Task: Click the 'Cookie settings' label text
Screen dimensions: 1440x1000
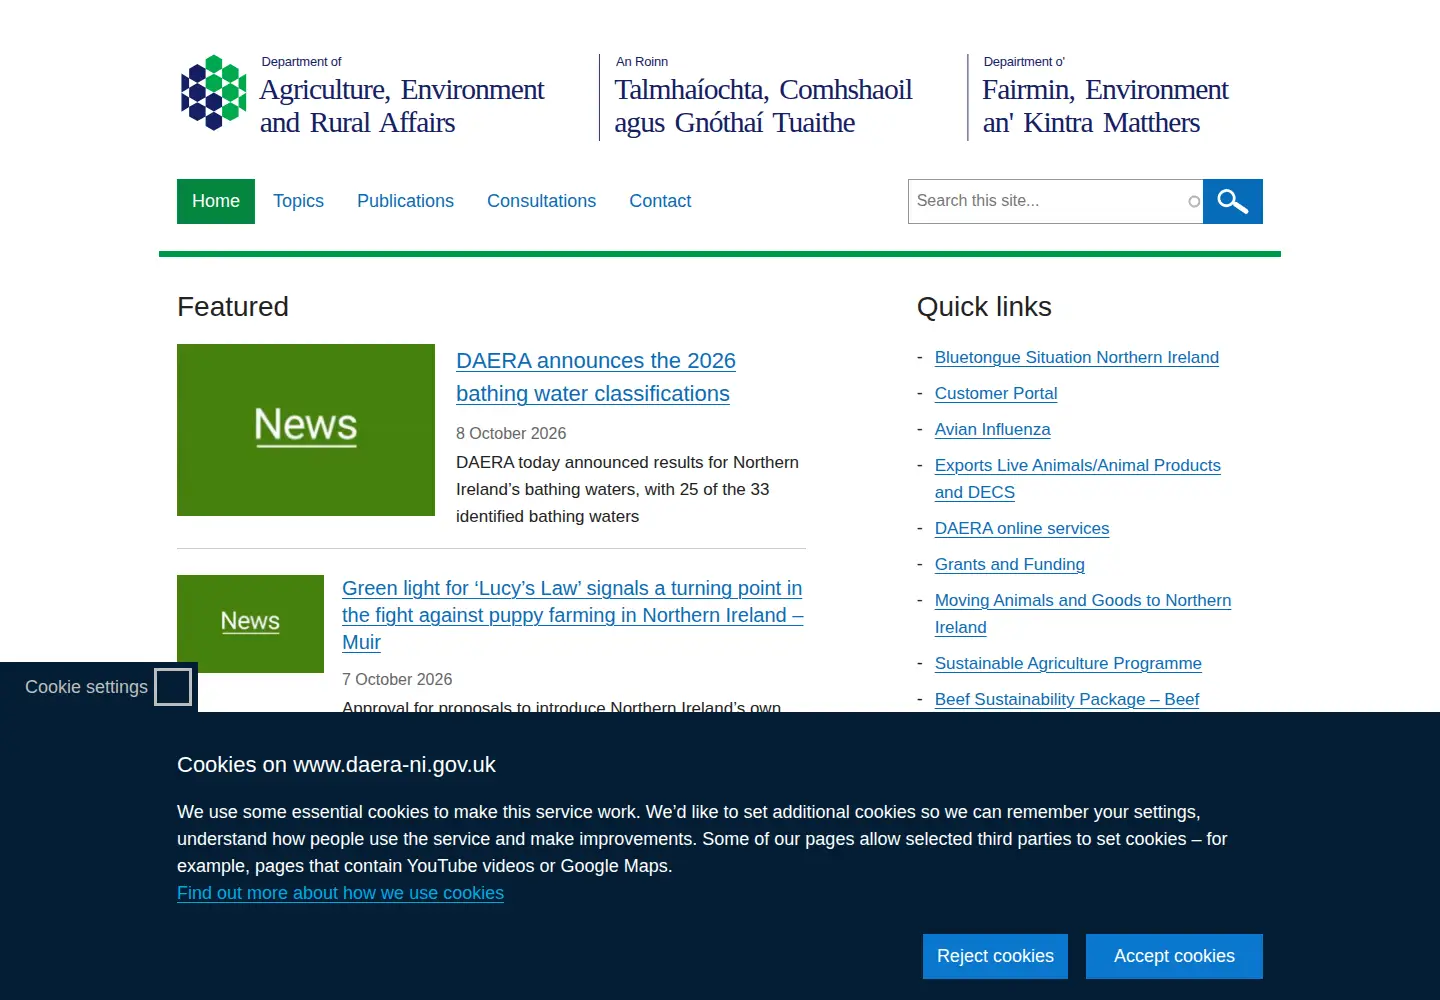Action: [86, 687]
